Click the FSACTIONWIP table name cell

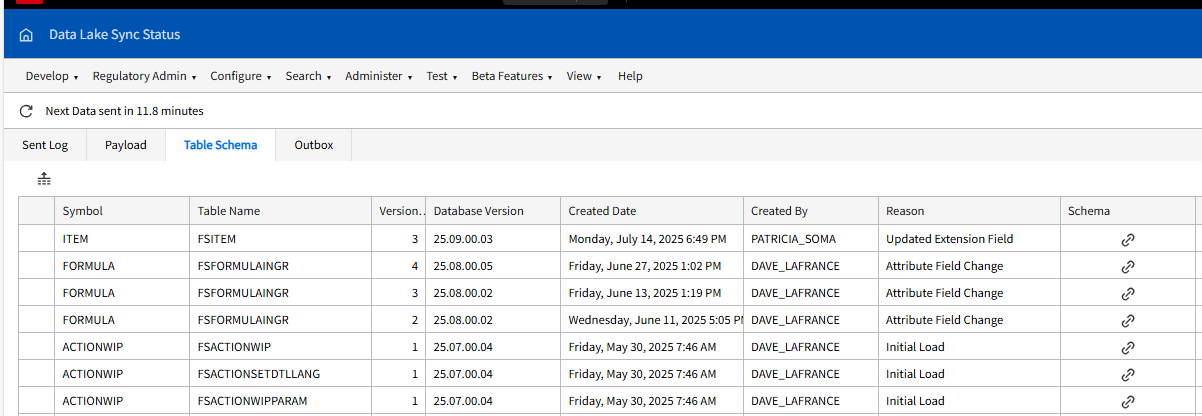tap(281, 347)
